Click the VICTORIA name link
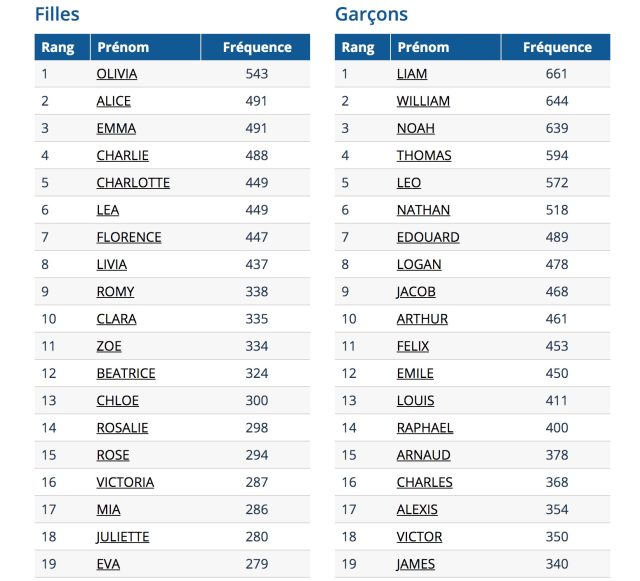The height and width of the screenshot is (581, 640). pos(125,483)
